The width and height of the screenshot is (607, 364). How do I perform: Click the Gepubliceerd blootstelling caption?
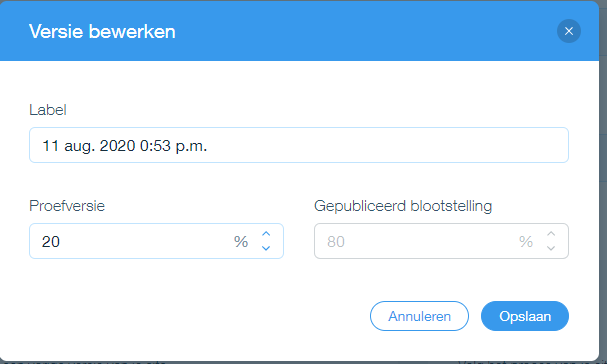[x=403, y=206]
